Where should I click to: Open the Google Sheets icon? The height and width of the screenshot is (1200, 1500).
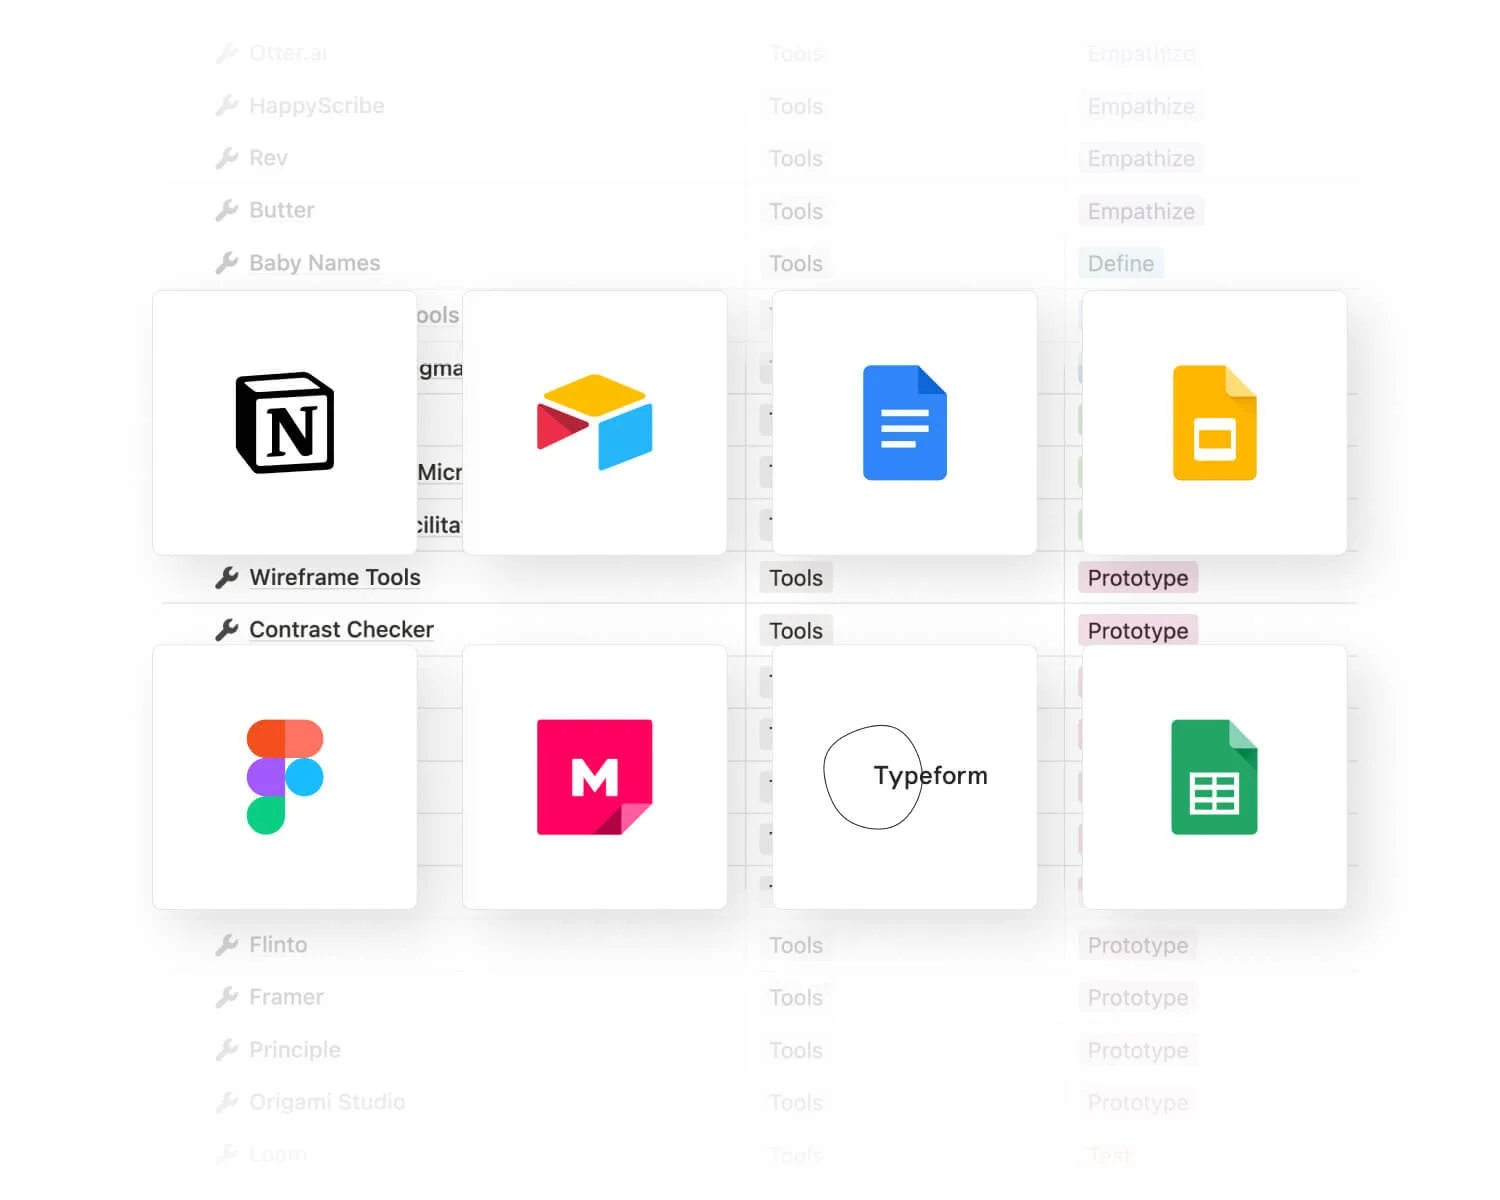coord(1213,777)
